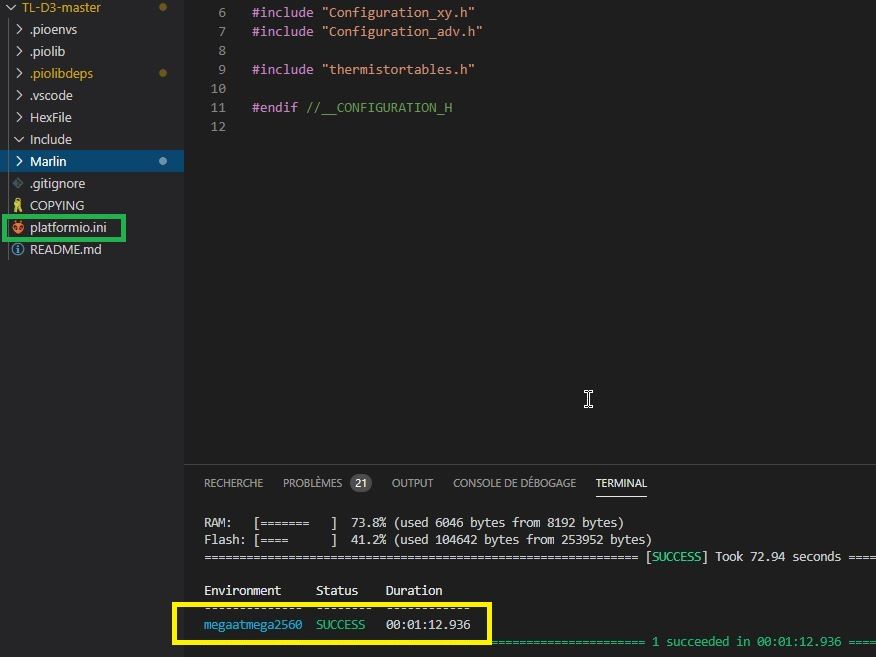This screenshot has width=876, height=657.
Task: Click the info icon next to README.md
Action: tap(18, 249)
